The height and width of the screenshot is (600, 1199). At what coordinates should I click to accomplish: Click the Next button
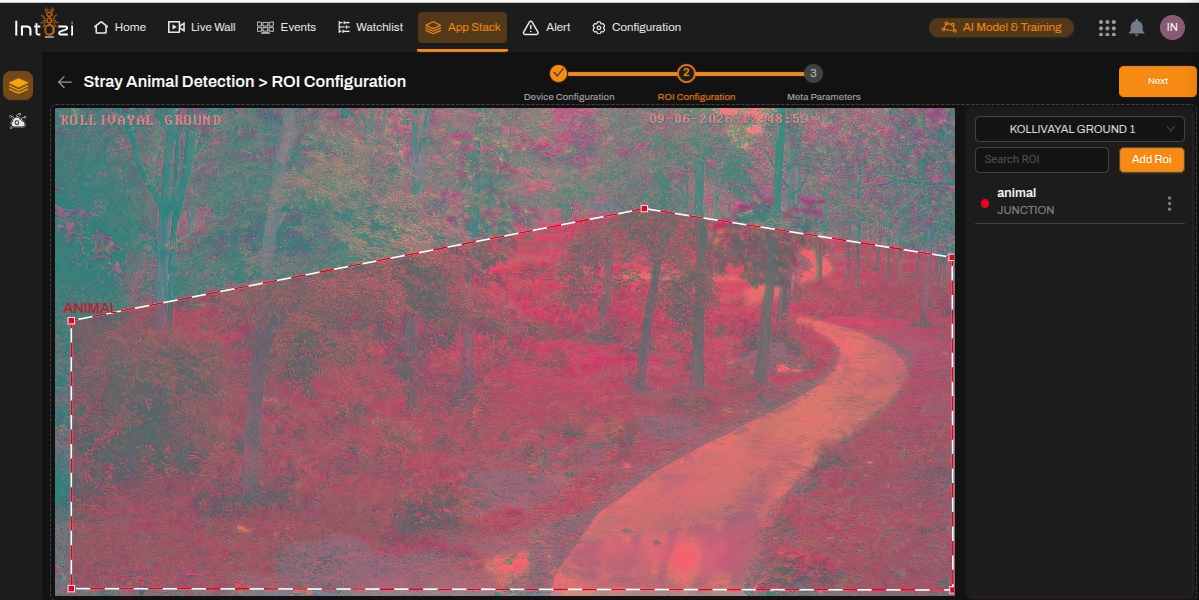pos(1157,81)
